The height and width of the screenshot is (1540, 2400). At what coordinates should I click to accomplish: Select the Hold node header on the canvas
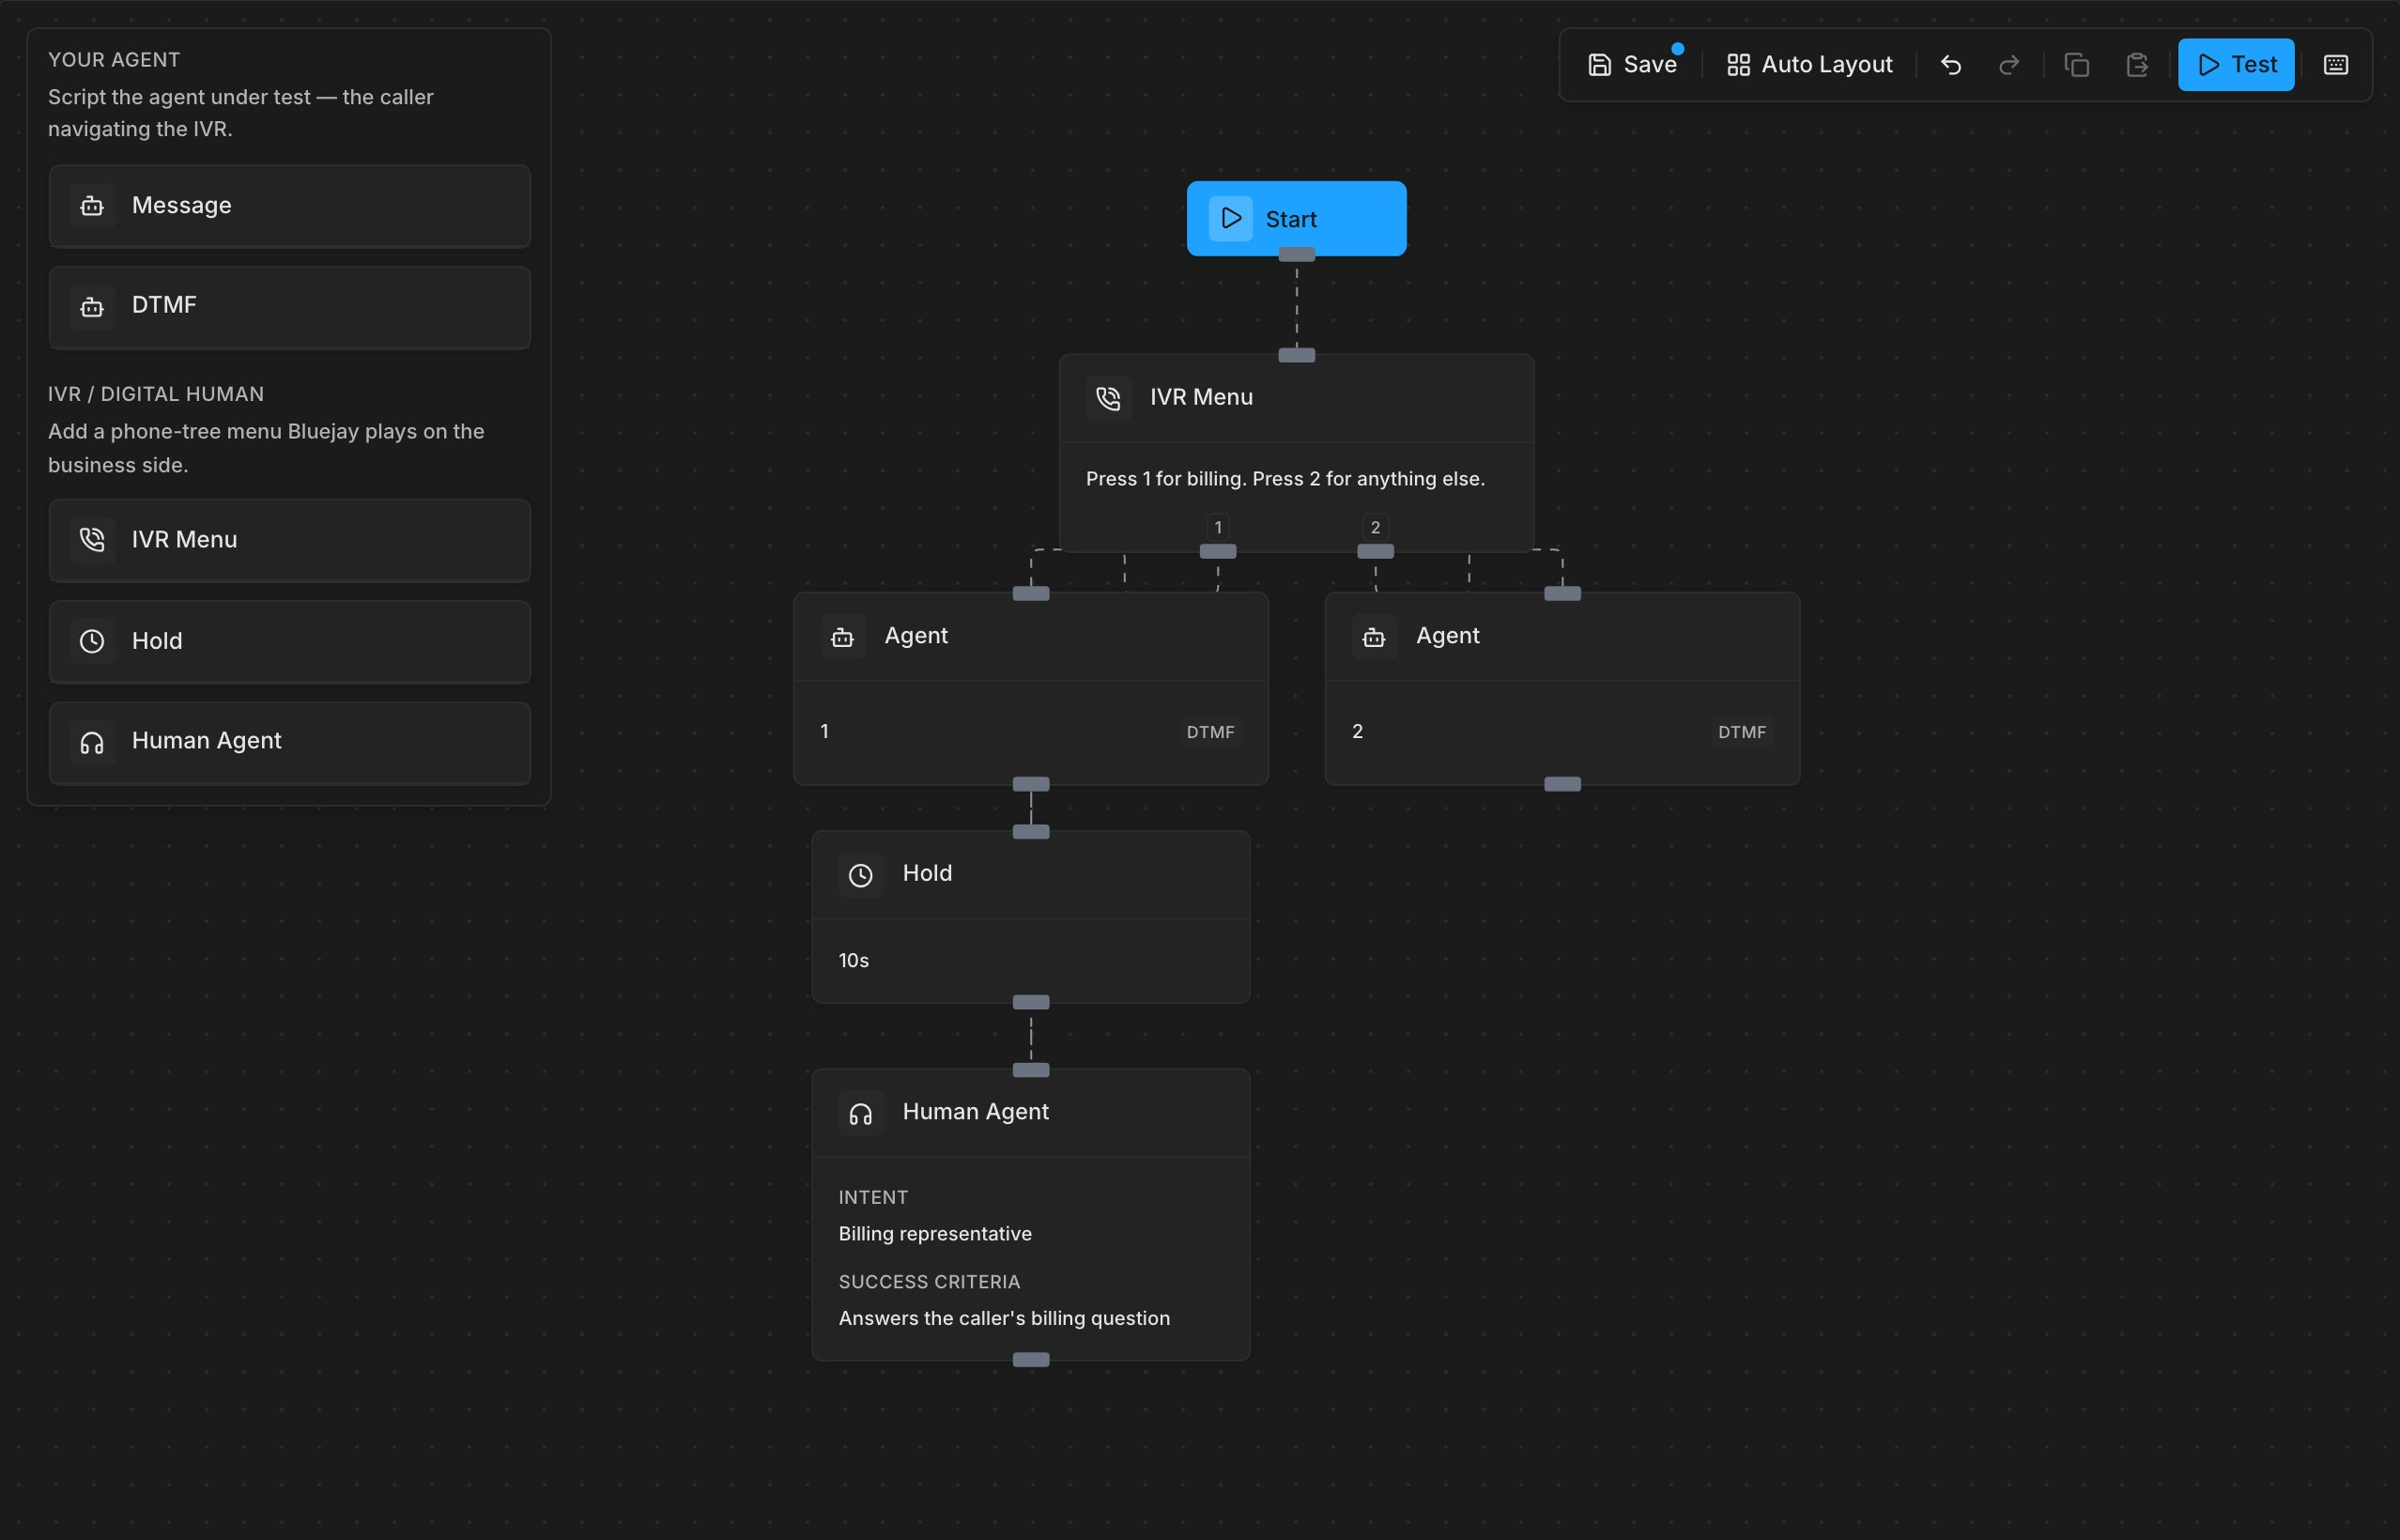(1031, 875)
